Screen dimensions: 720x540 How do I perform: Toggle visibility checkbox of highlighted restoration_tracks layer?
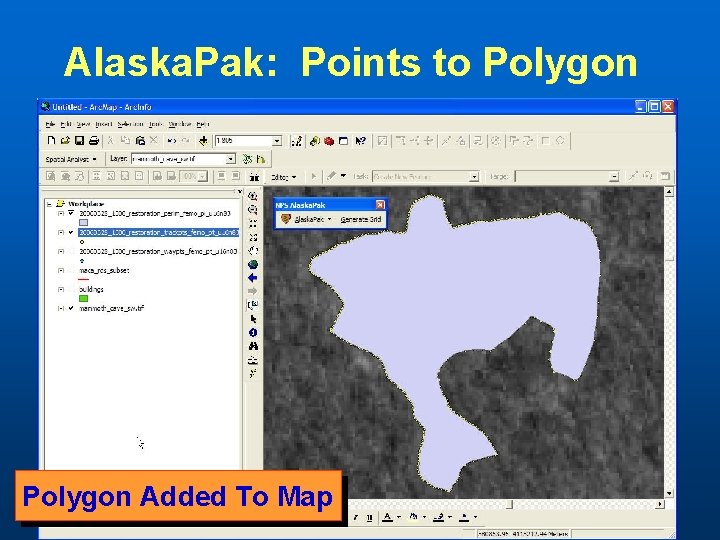(71, 232)
